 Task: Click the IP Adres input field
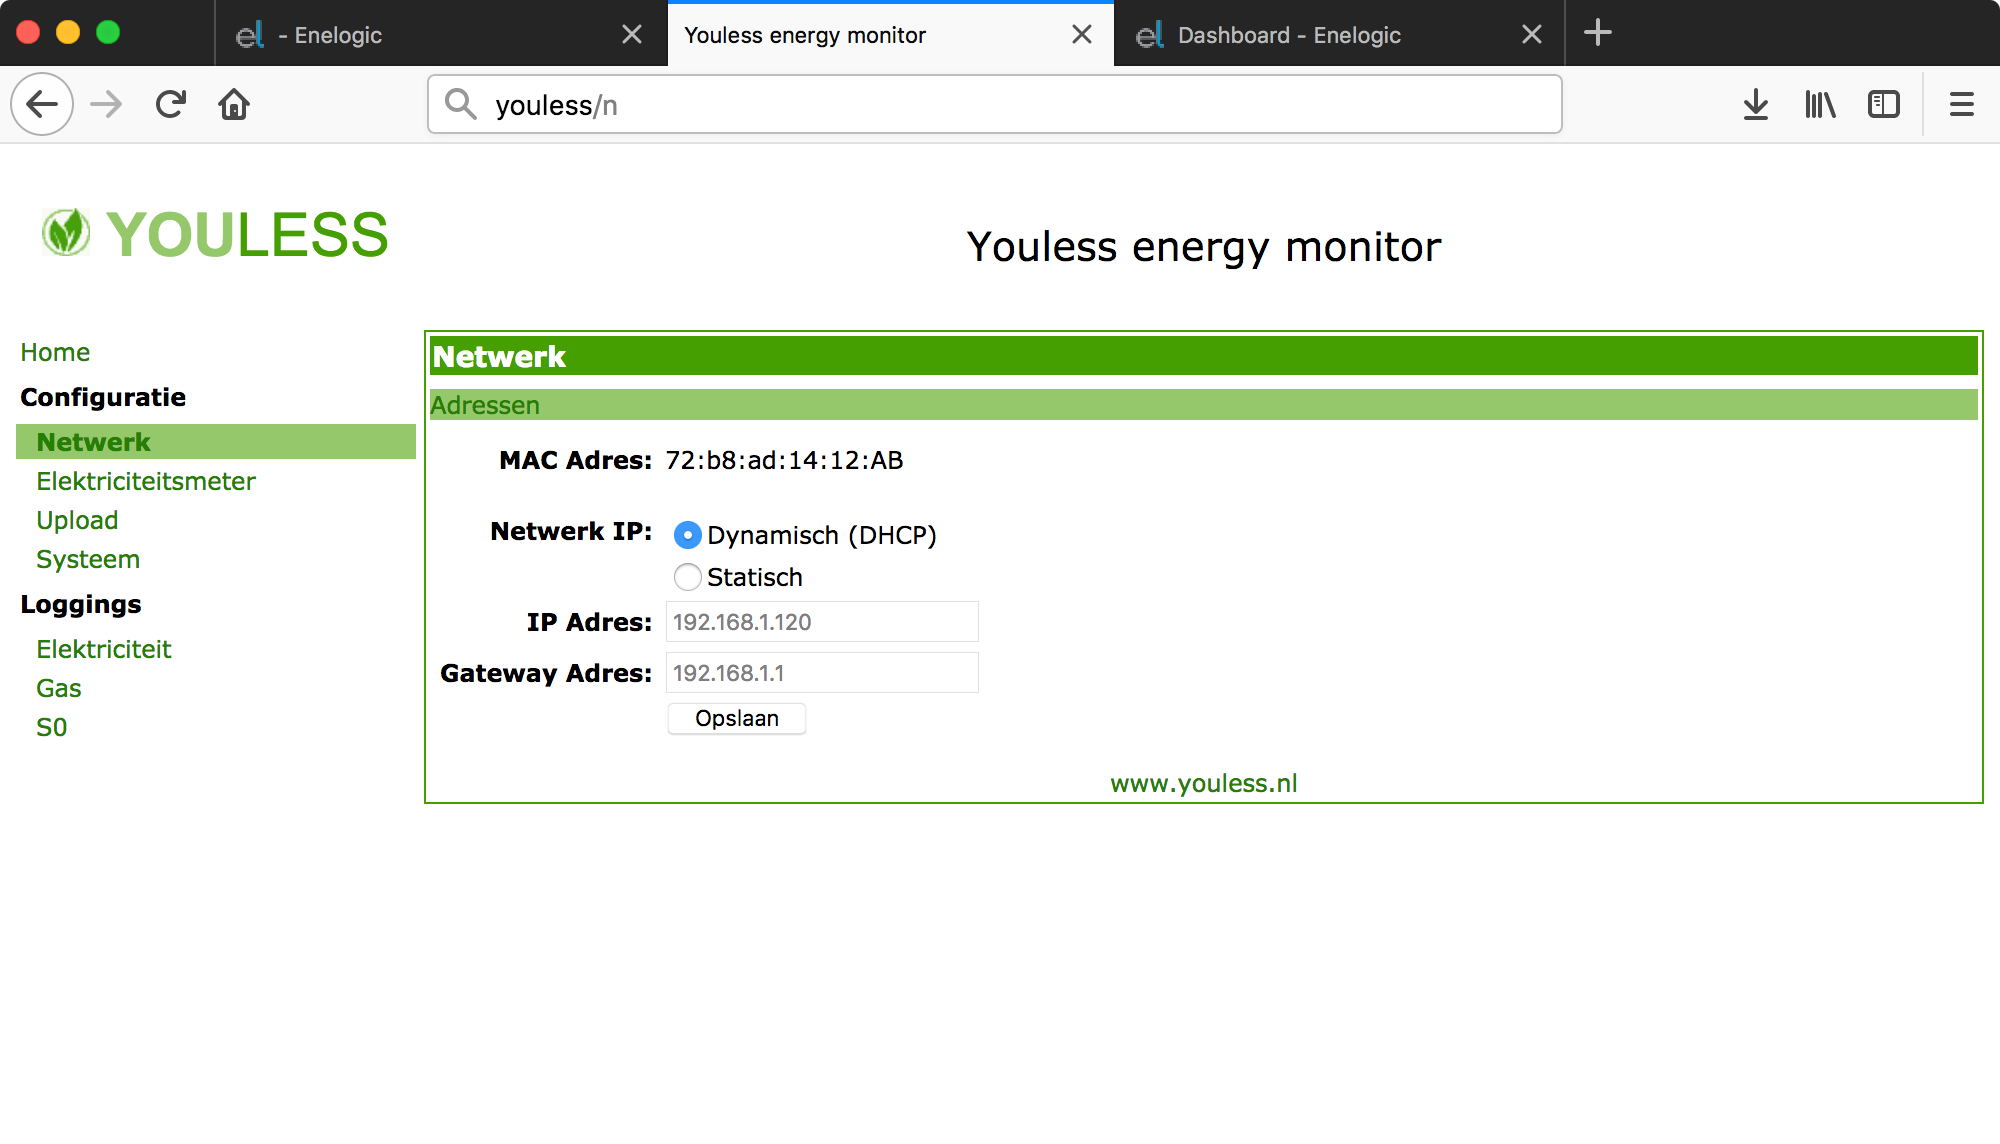pyautogui.click(x=822, y=622)
